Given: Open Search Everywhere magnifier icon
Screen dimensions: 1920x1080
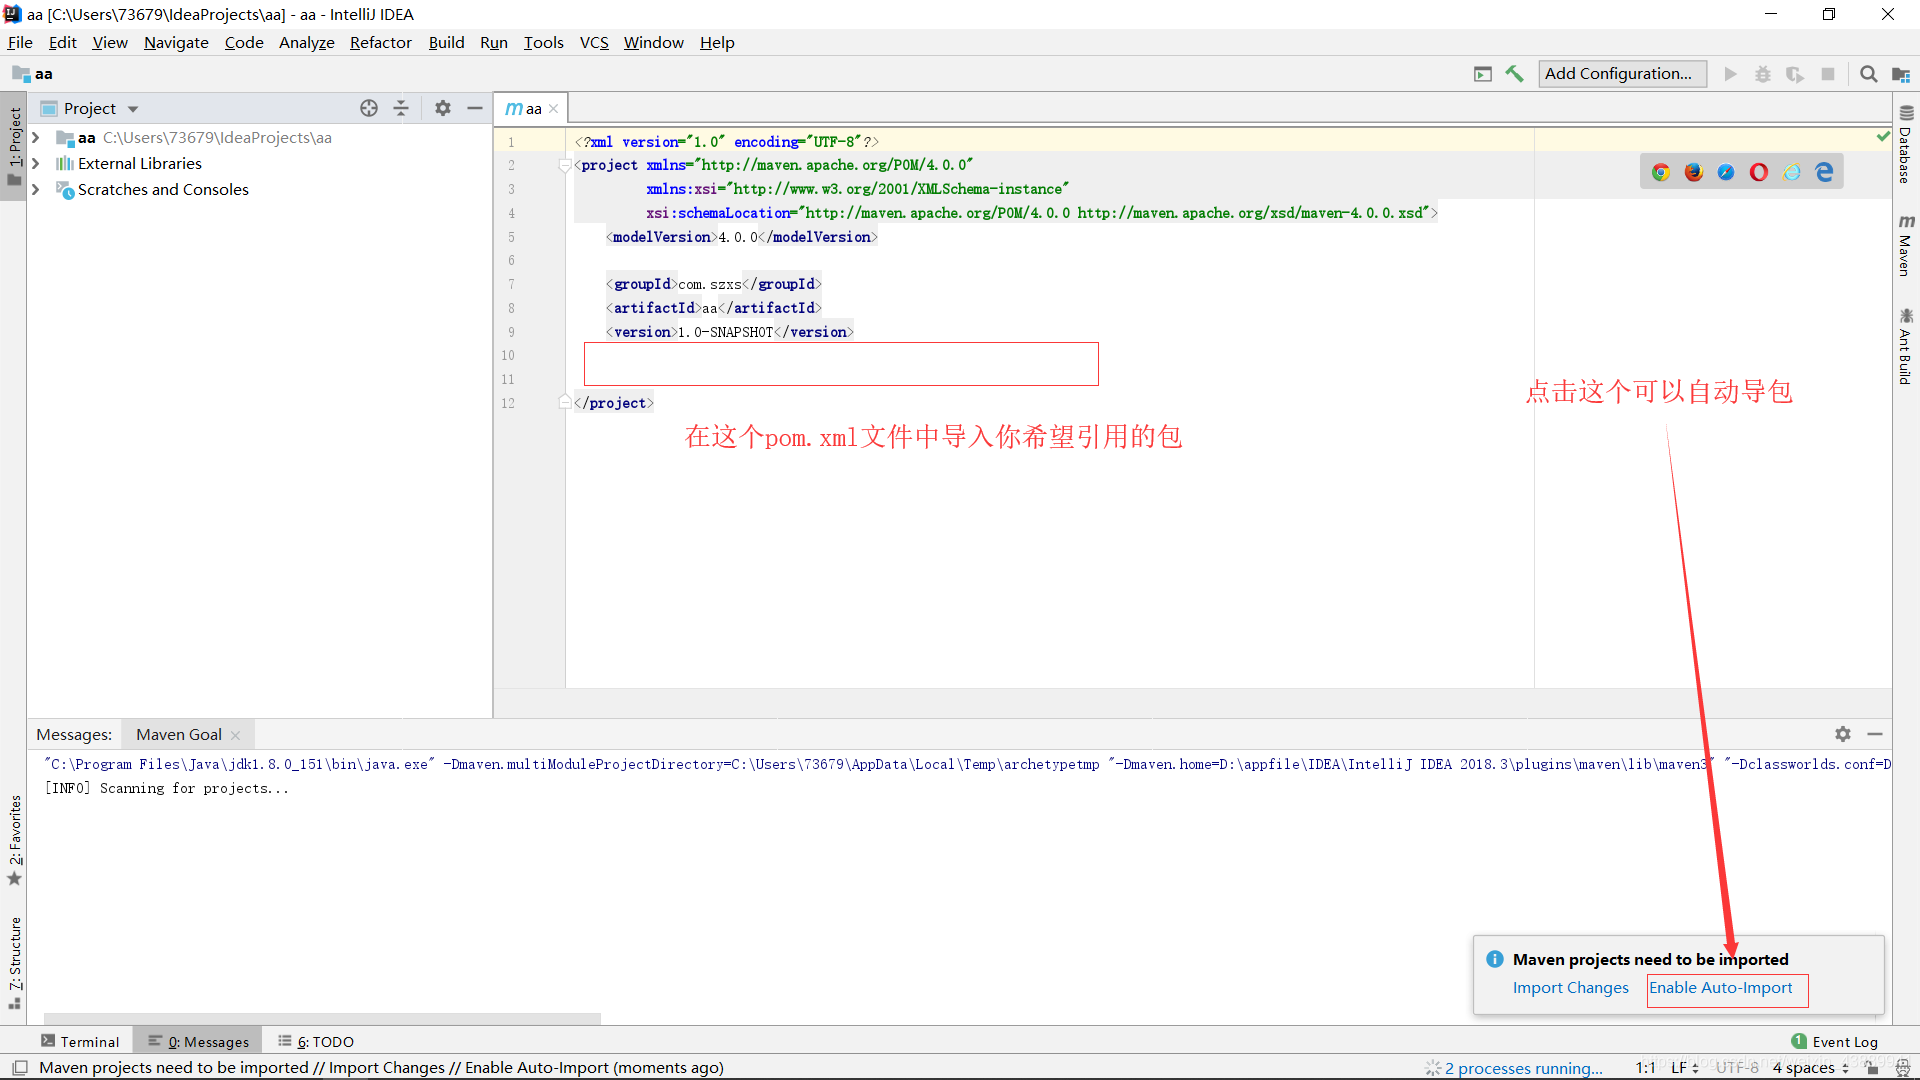Looking at the screenshot, I should pos(1868,74).
